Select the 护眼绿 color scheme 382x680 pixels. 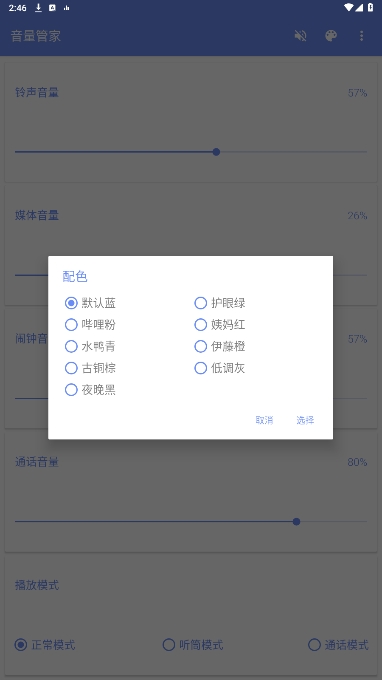pyautogui.click(x=220, y=303)
